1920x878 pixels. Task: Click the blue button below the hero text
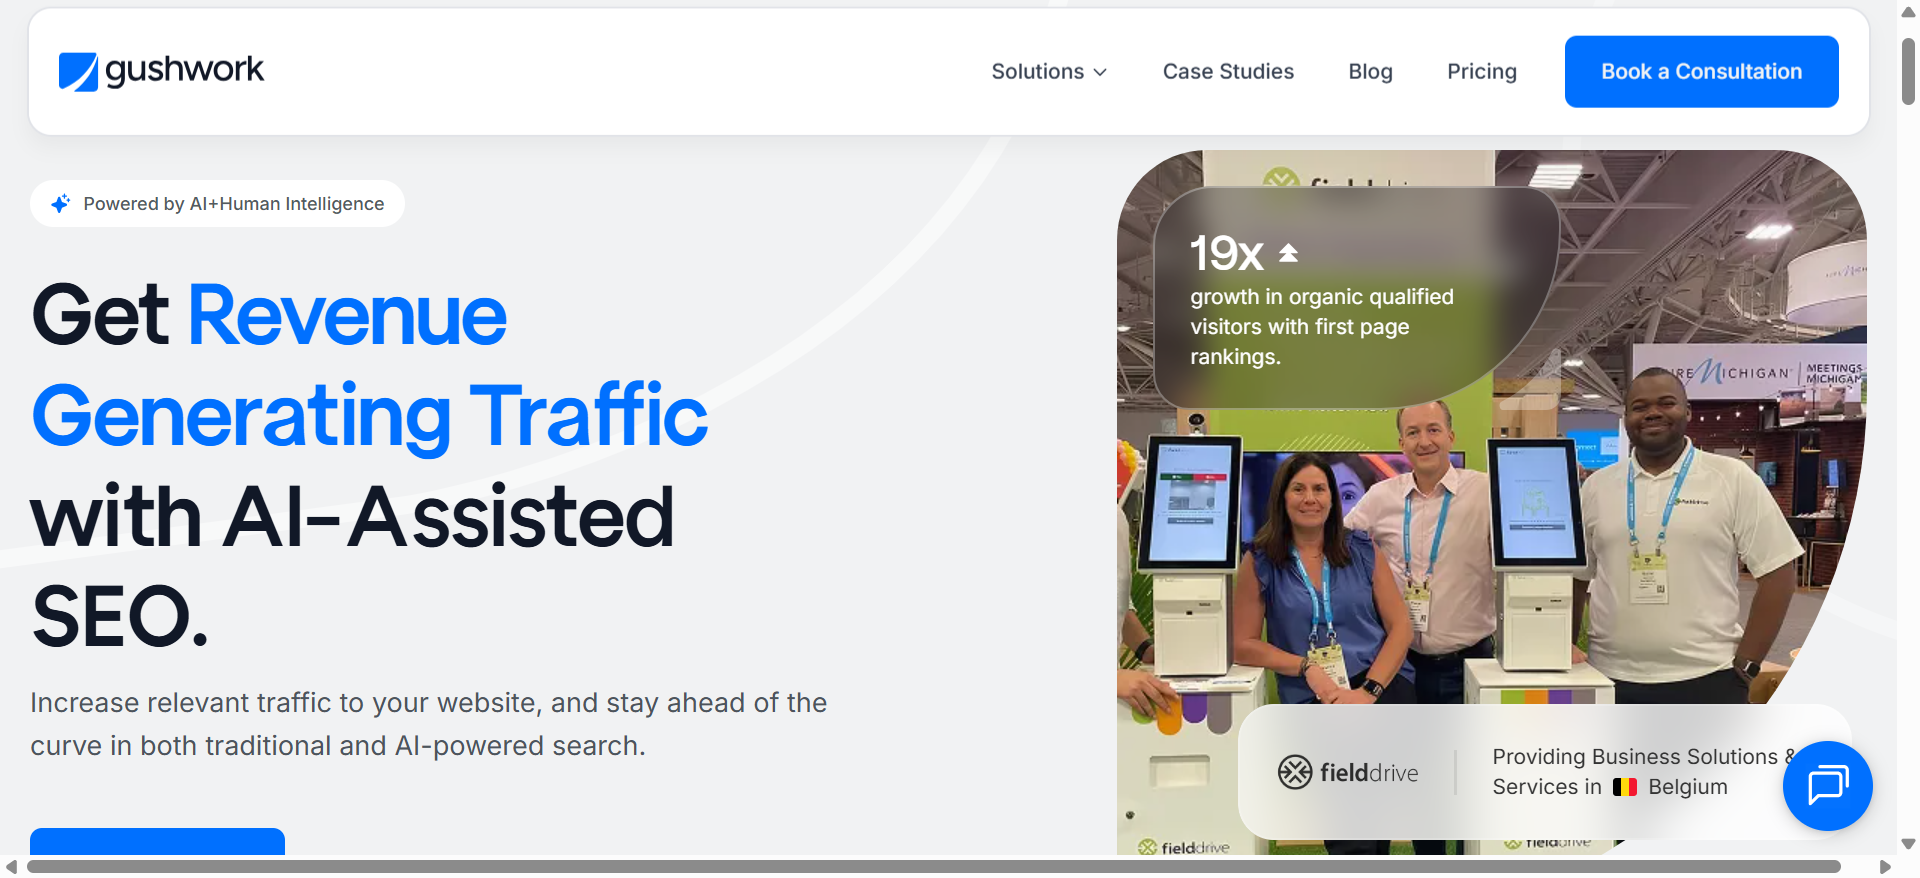tap(157, 841)
